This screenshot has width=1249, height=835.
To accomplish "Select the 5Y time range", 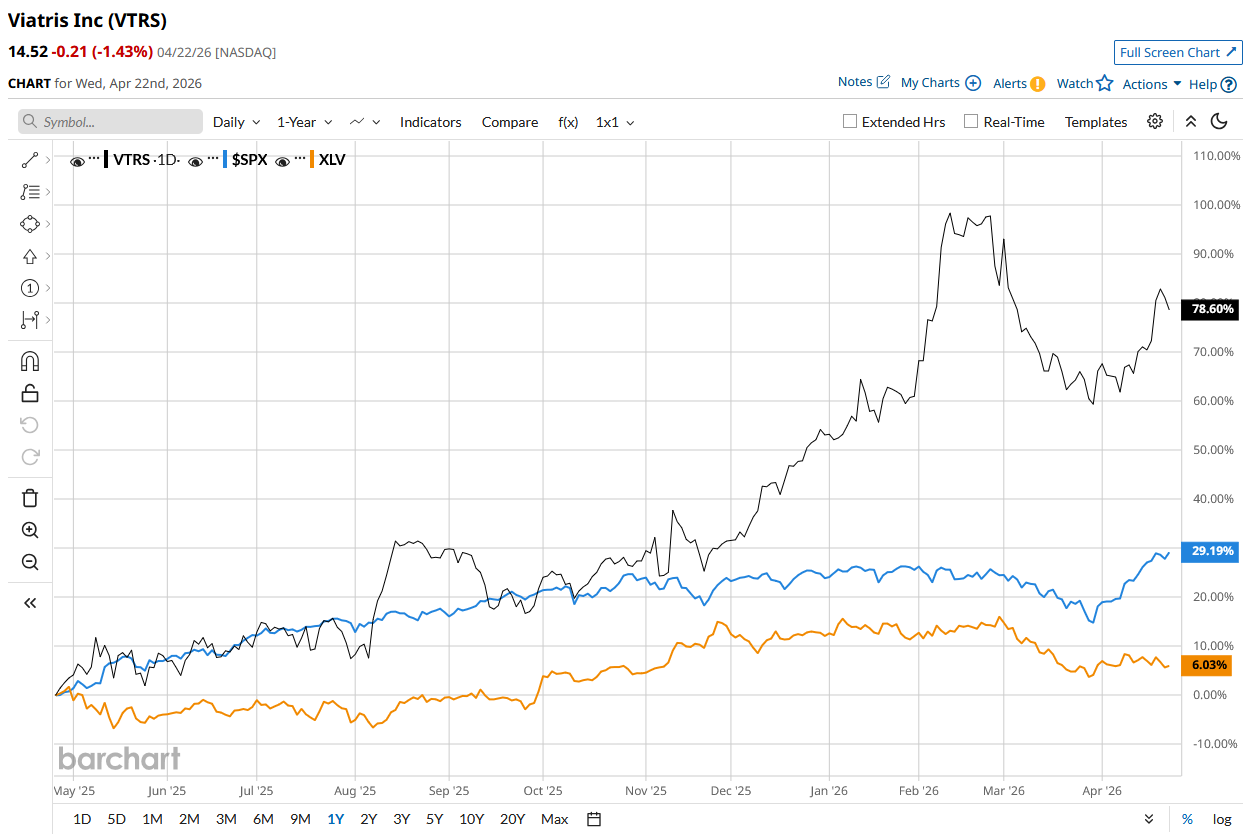I will coord(434,819).
